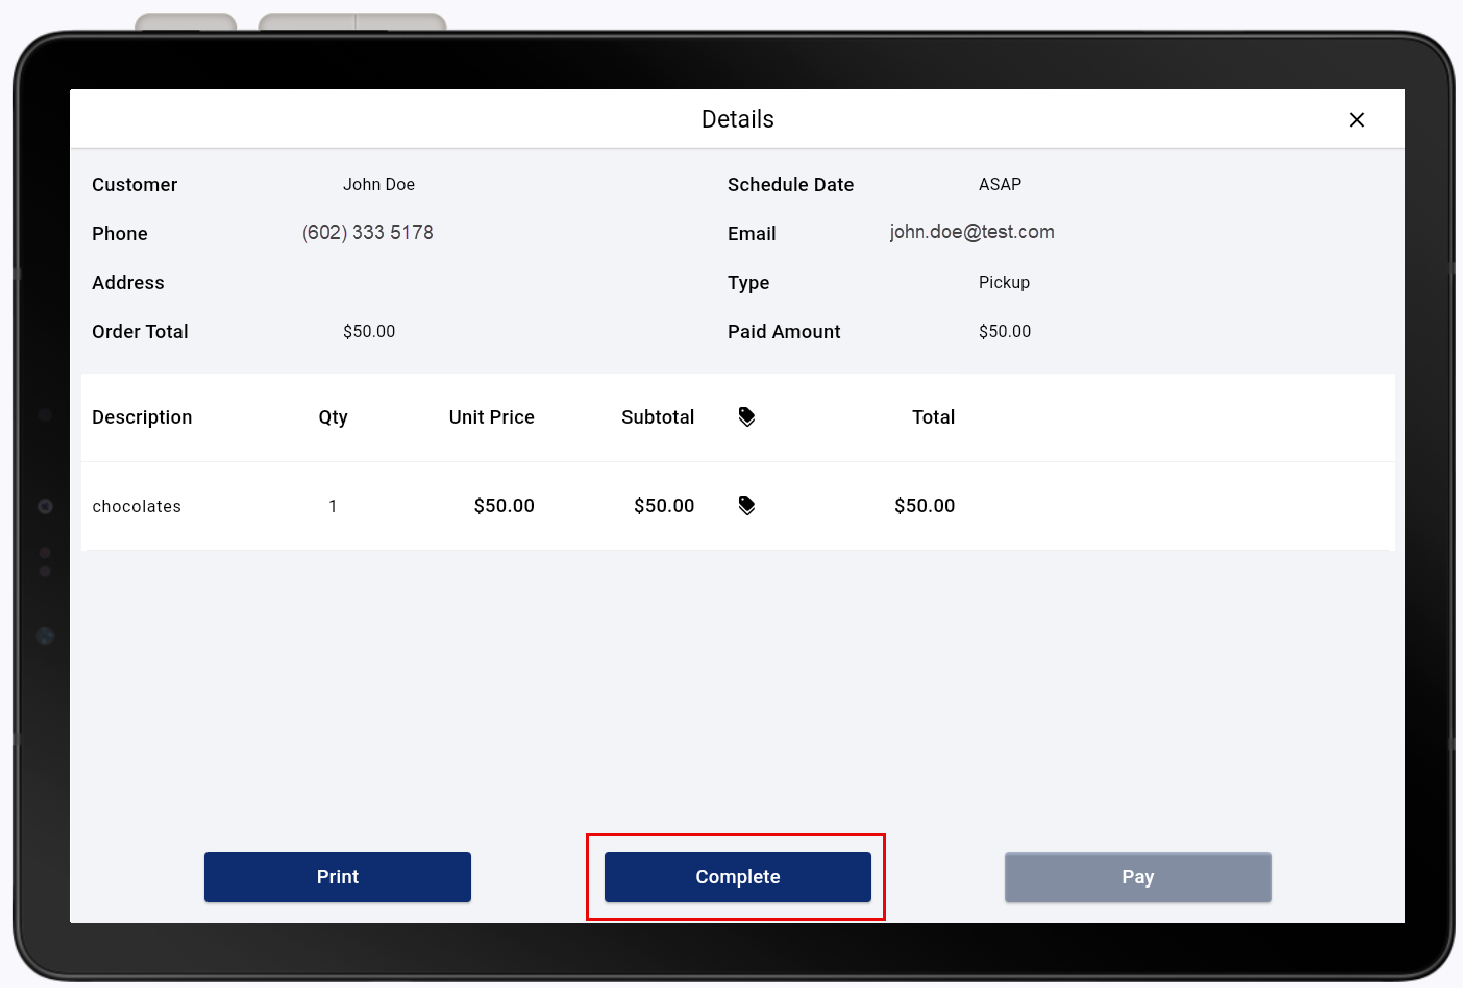Viewport: 1463px width, 988px height.
Task: Click the Unit Price column header
Action: [x=491, y=417]
